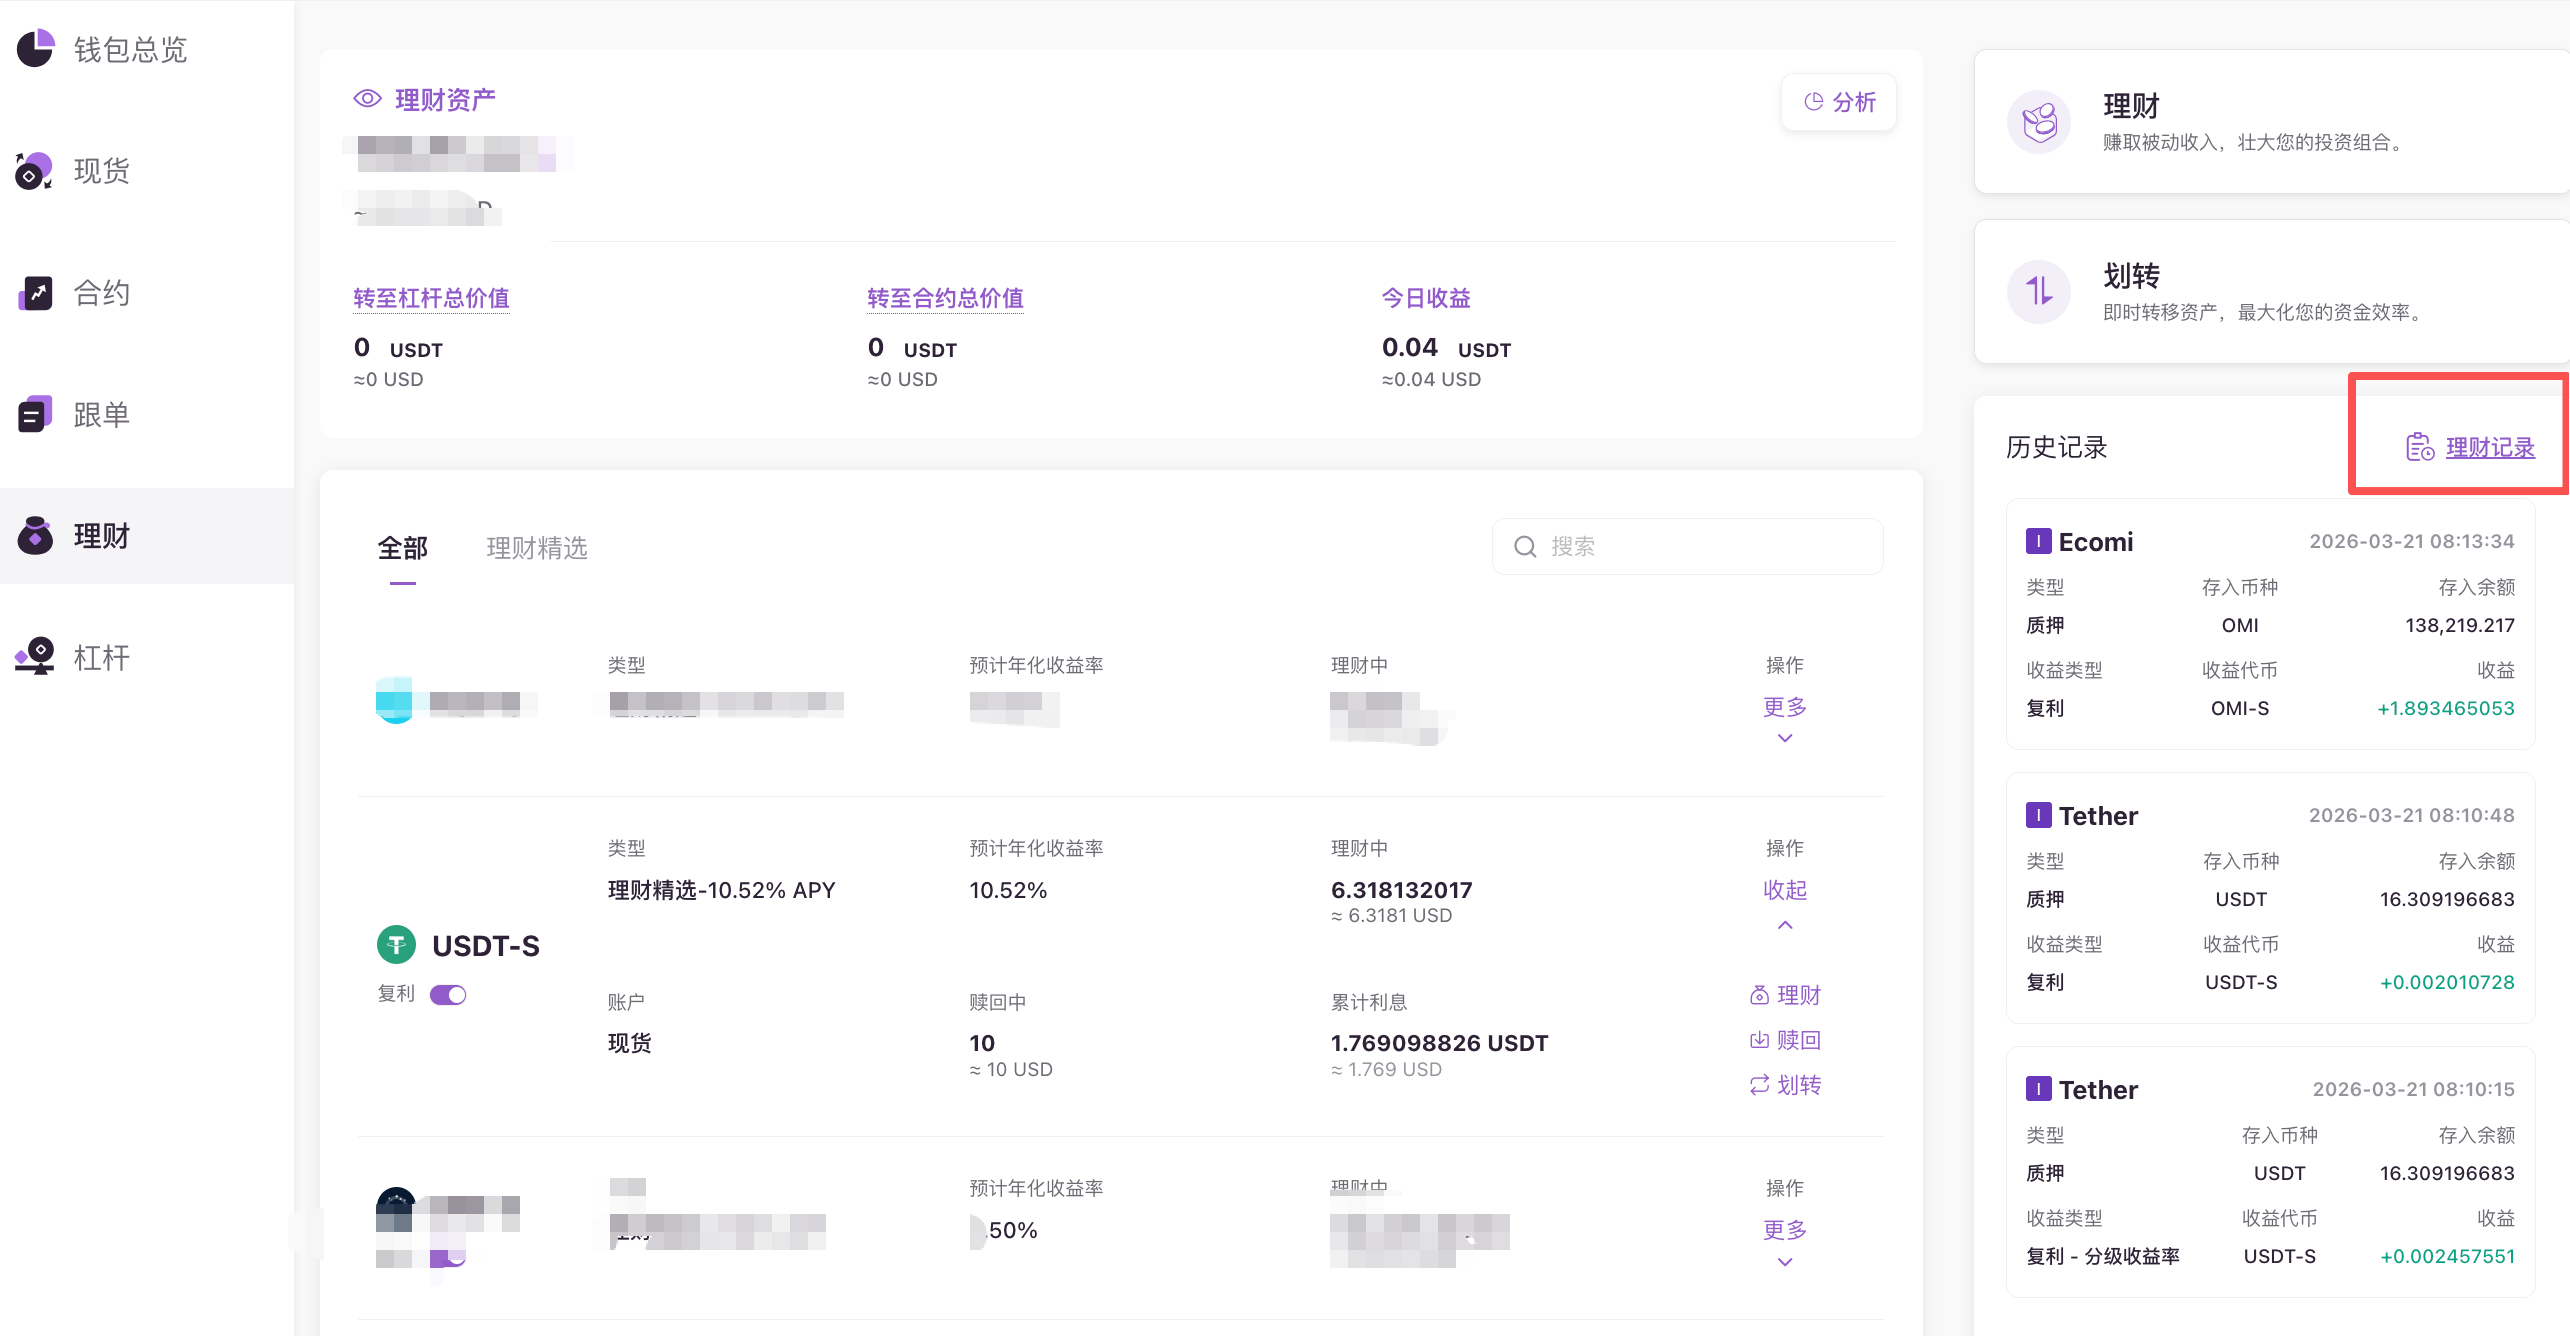Image resolution: width=2570 pixels, height=1336 pixels.
Task: Switch to the 理财精选 tab
Action: pos(537,548)
